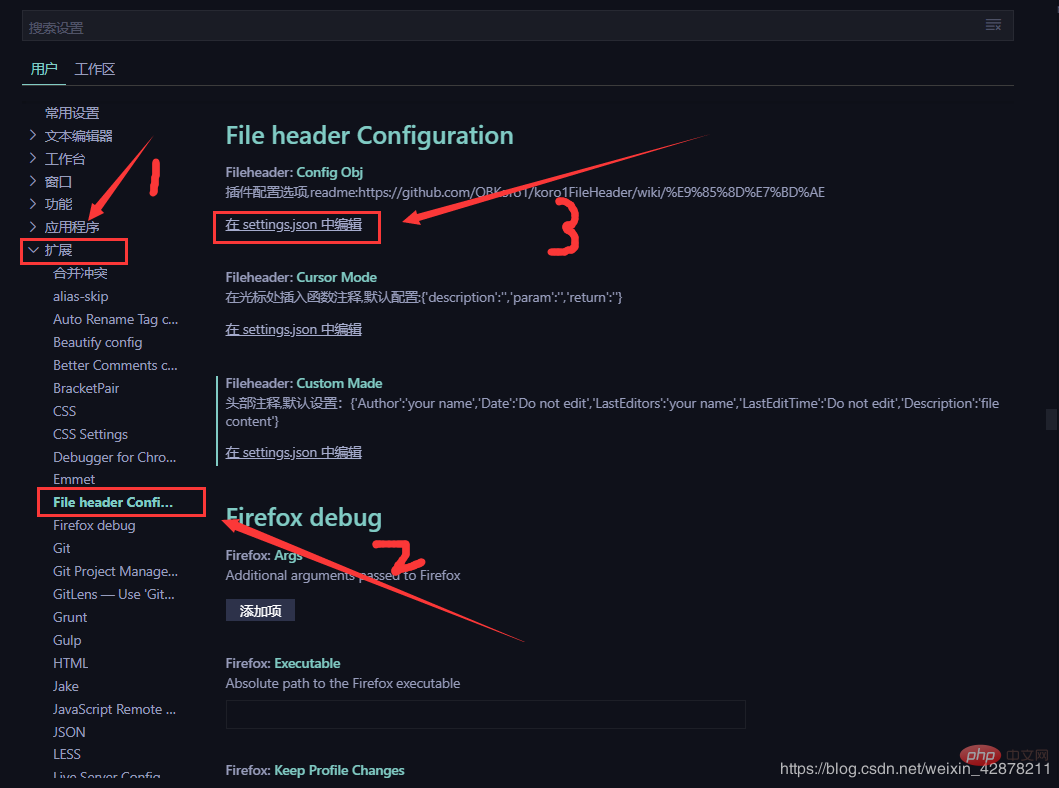
Task: Select File header Configuration entry
Action: pyautogui.click(x=113, y=502)
